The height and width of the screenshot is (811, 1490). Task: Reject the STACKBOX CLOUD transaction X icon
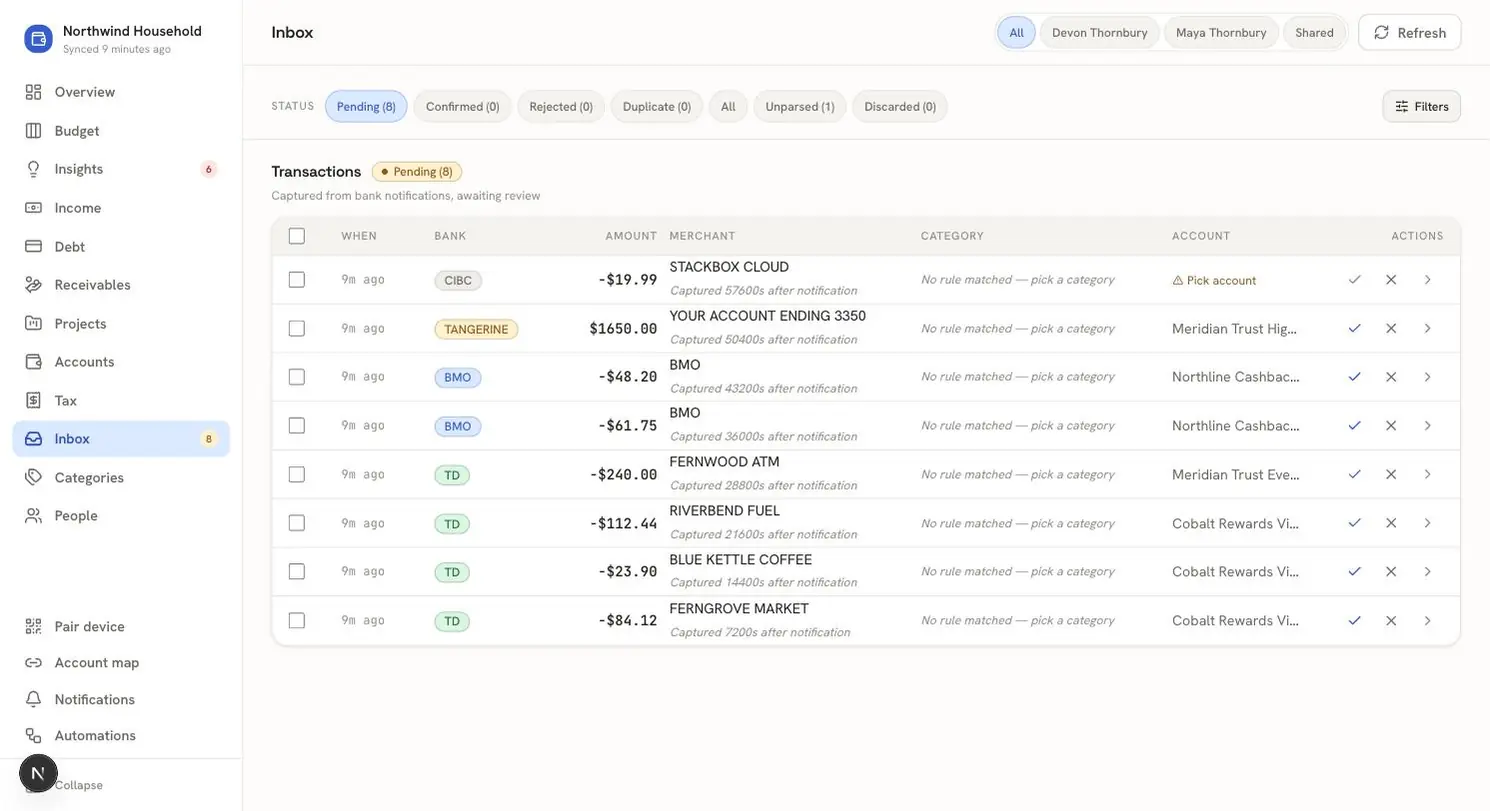[x=1391, y=280]
